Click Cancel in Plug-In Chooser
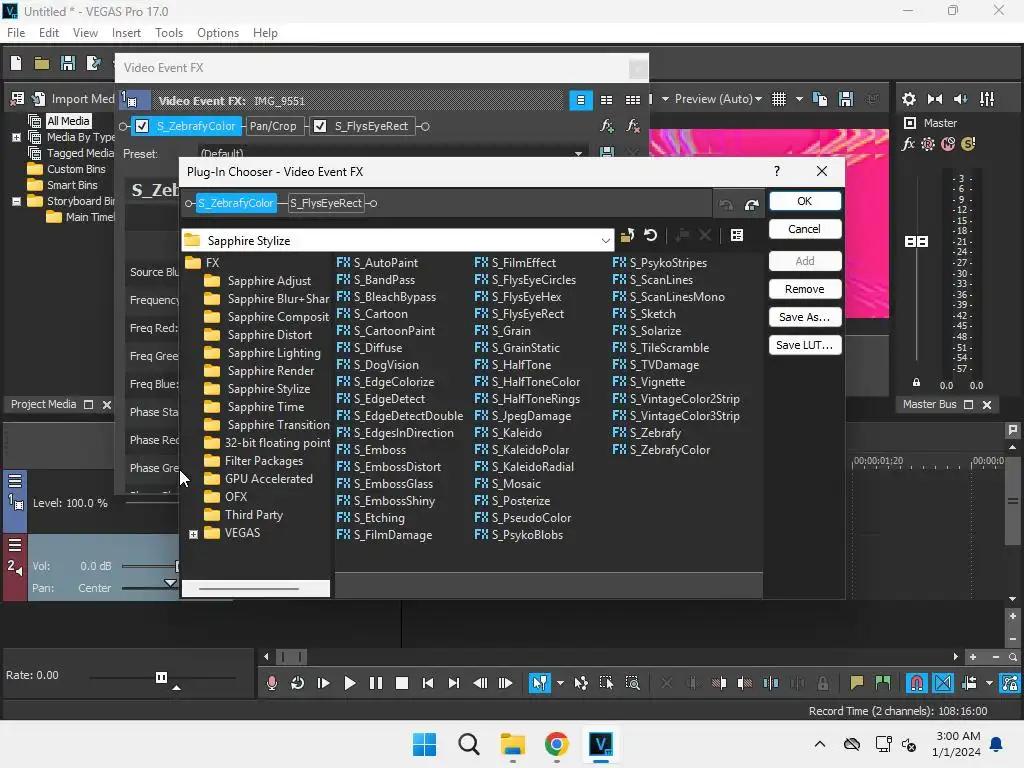The image size is (1024, 768). 805,229
